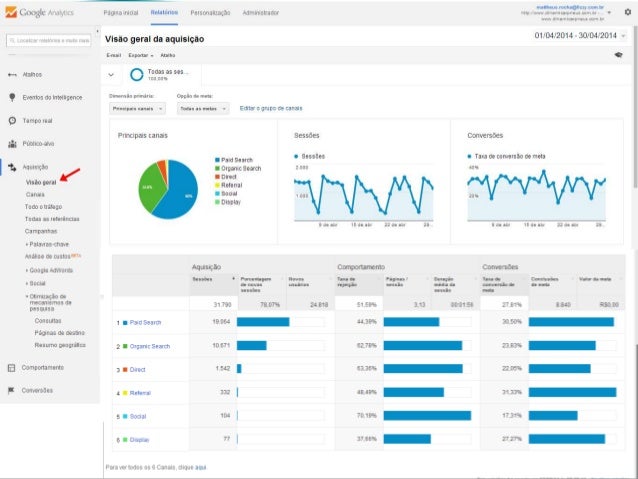Open the Todas as metas dropdown
This screenshot has width=638, height=479.
(x=203, y=107)
